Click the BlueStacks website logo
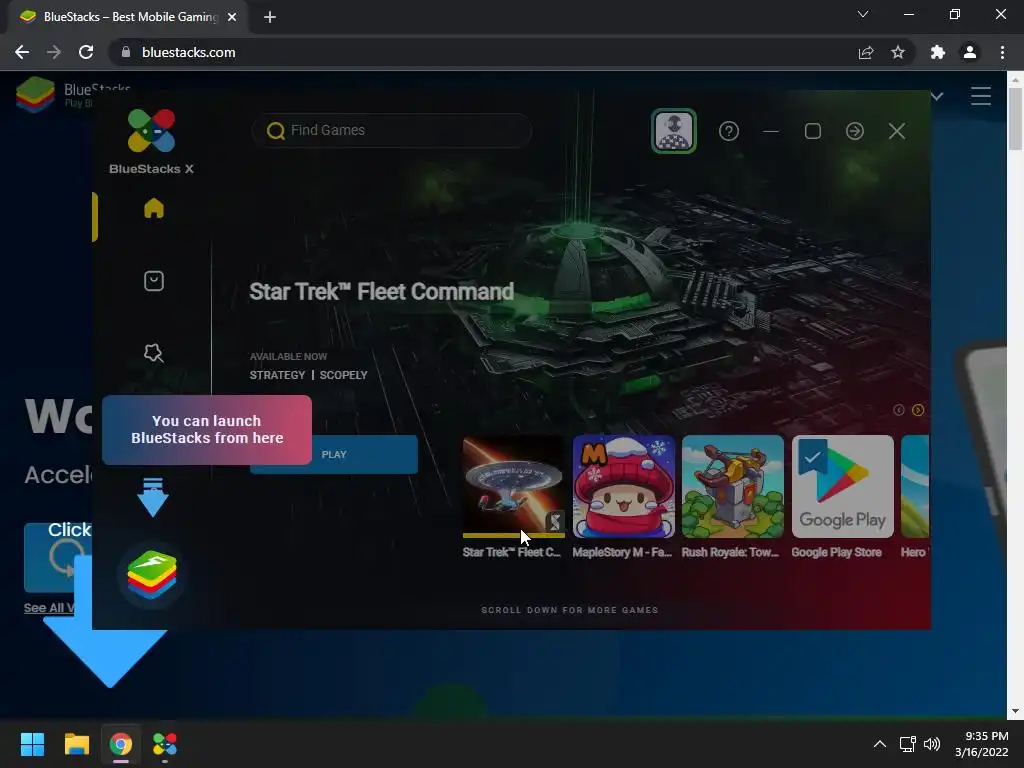1024x768 pixels. (35, 95)
